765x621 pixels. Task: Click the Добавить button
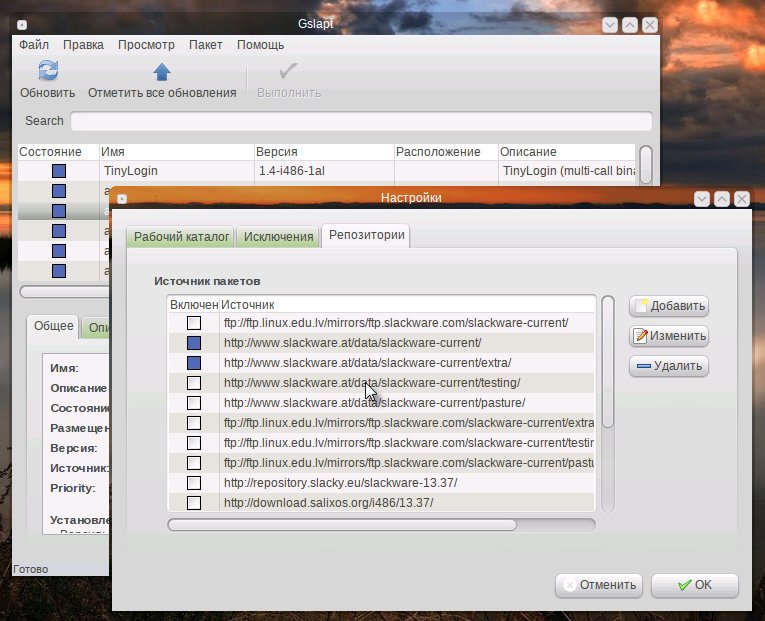pyautogui.click(x=669, y=306)
